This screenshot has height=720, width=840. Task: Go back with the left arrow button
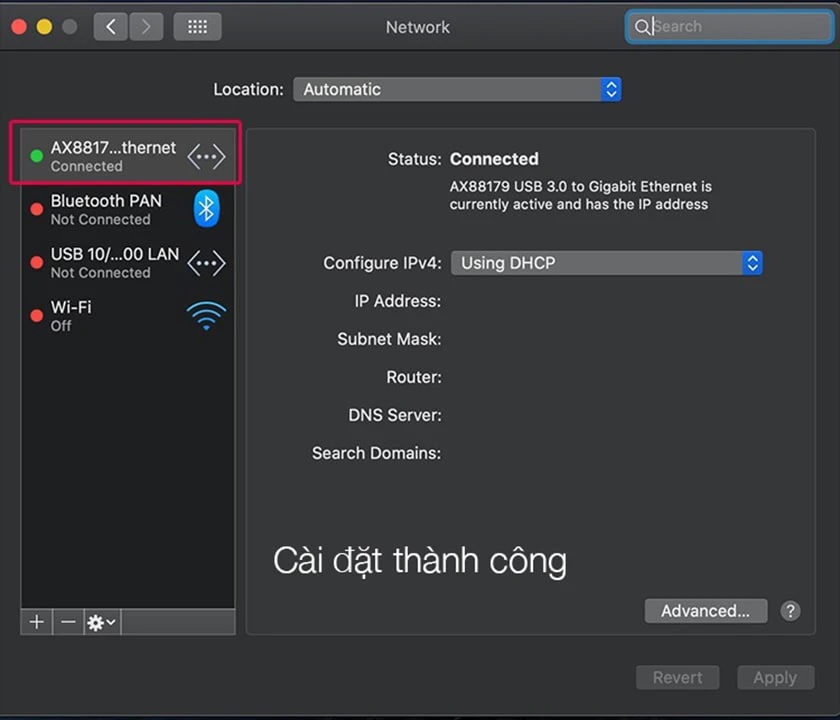(111, 27)
